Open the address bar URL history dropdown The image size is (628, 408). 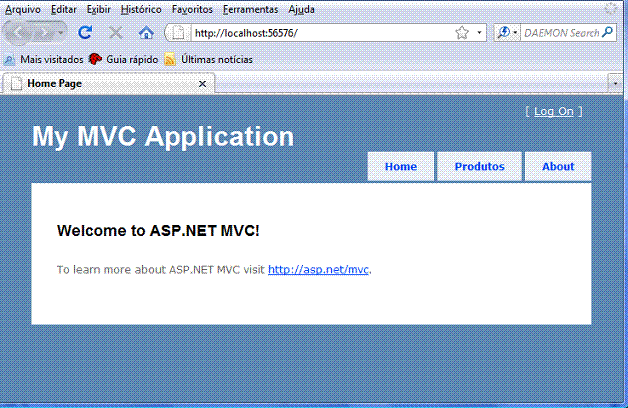[x=479, y=33]
